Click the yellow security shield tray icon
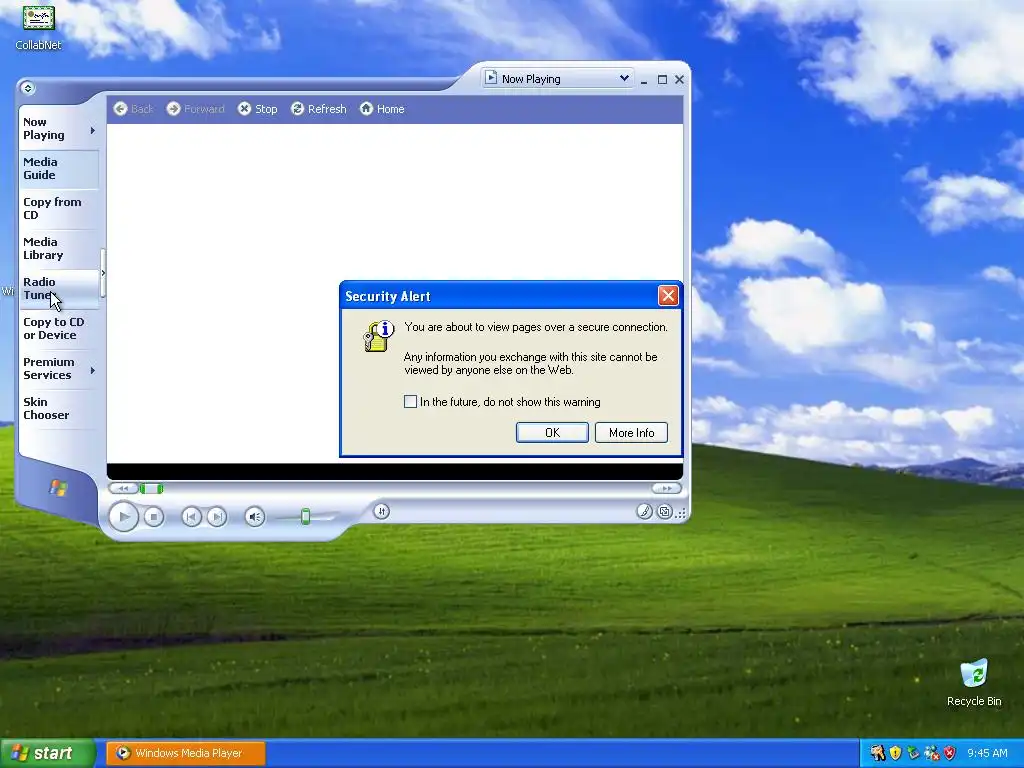1024x768 pixels. click(x=895, y=753)
